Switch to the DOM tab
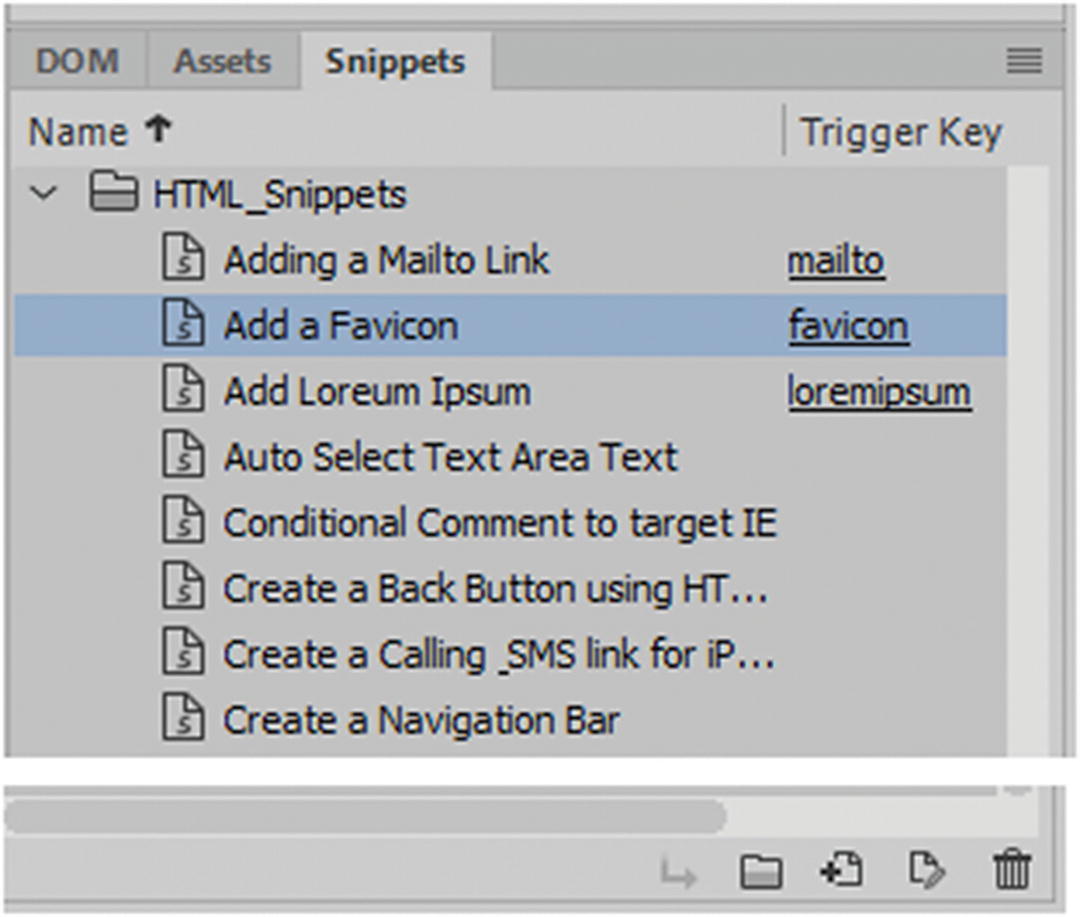The height and width of the screenshot is (917, 1080). pyautogui.click(x=76, y=62)
